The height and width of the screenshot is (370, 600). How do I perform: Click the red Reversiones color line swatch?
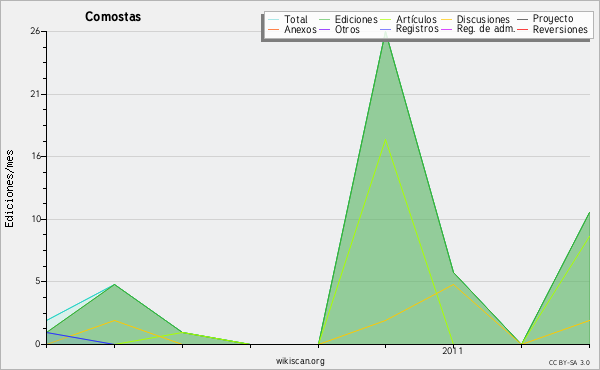point(522,29)
